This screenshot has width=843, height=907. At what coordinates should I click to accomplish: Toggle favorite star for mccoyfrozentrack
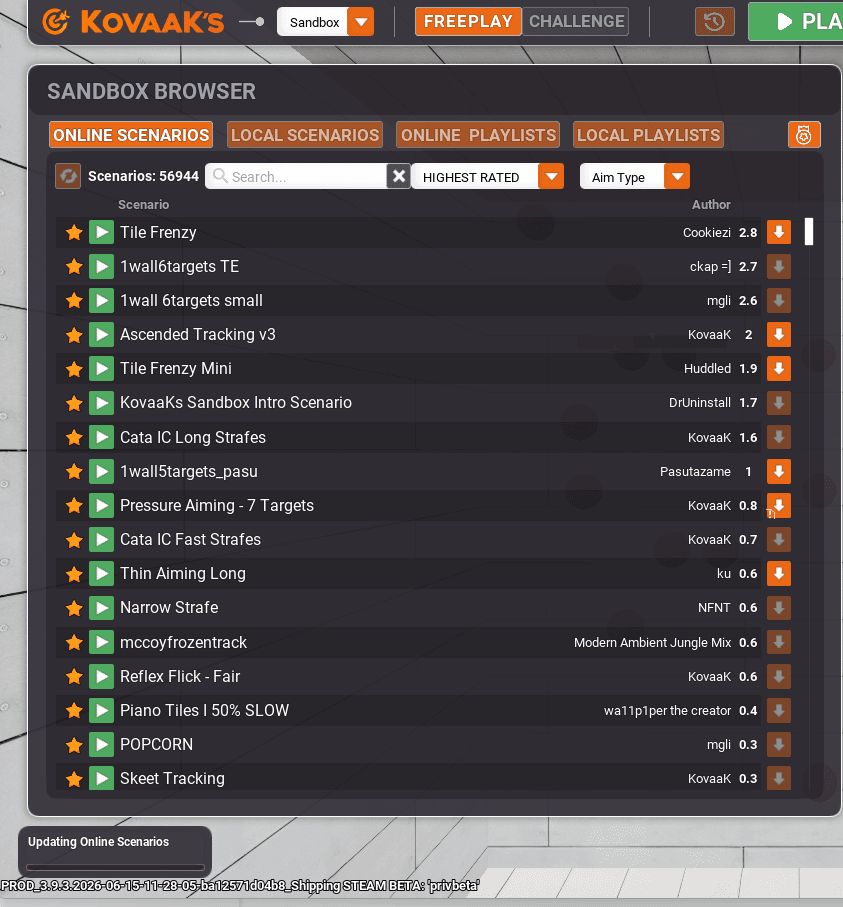(x=74, y=642)
